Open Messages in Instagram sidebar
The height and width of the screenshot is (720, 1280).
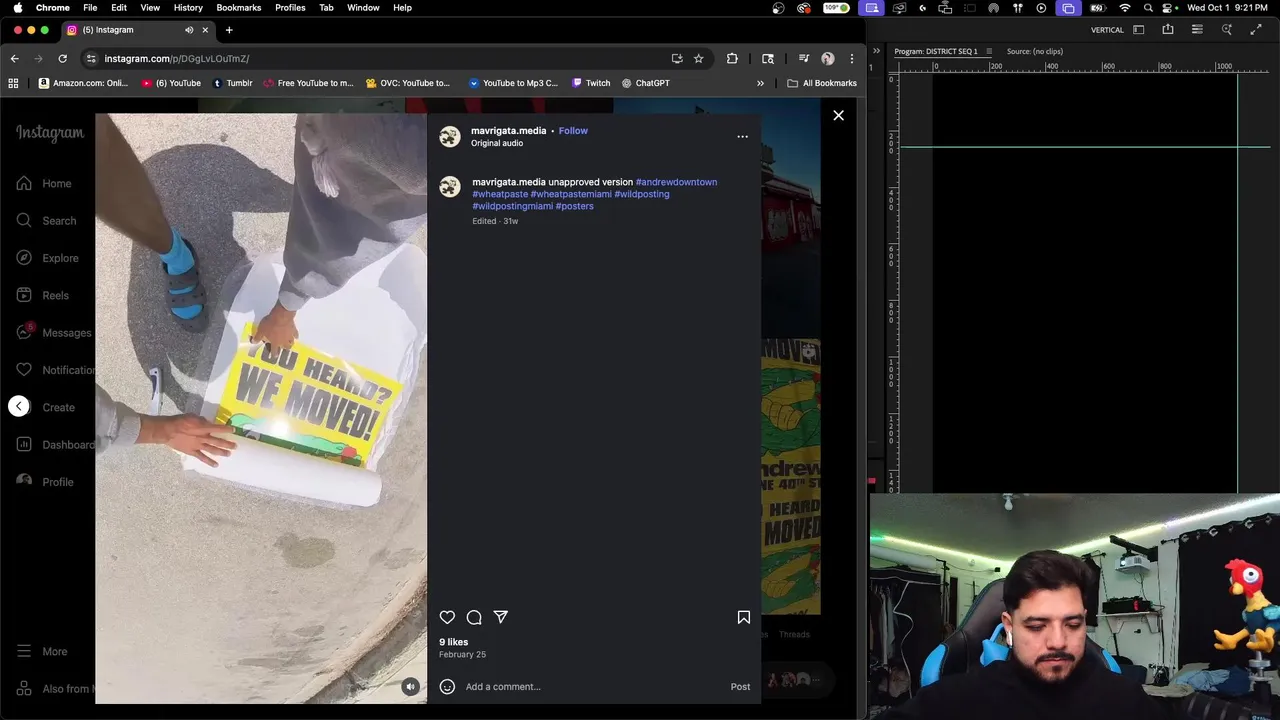pyautogui.click(x=53, y=333)
